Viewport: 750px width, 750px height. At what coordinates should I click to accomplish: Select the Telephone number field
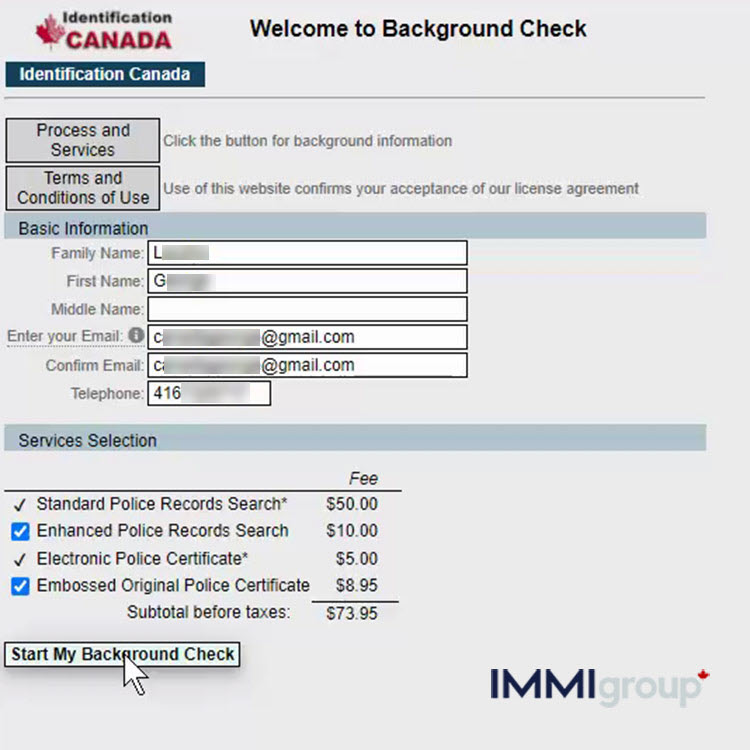[209, 394]
